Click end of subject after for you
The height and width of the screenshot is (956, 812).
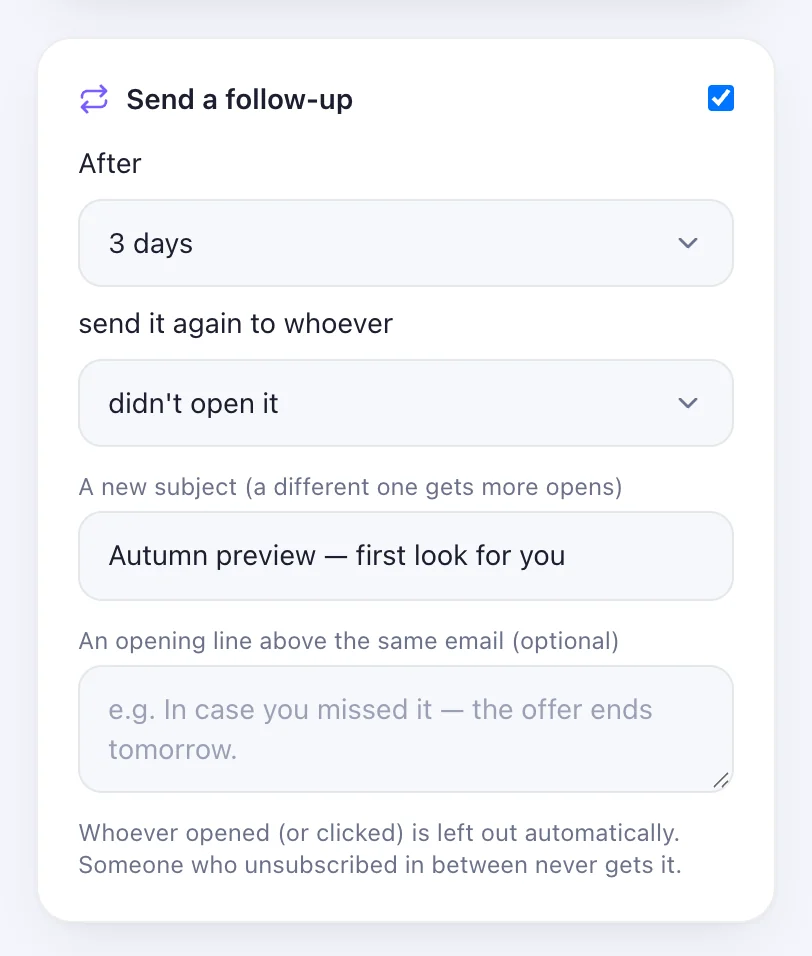567,556
